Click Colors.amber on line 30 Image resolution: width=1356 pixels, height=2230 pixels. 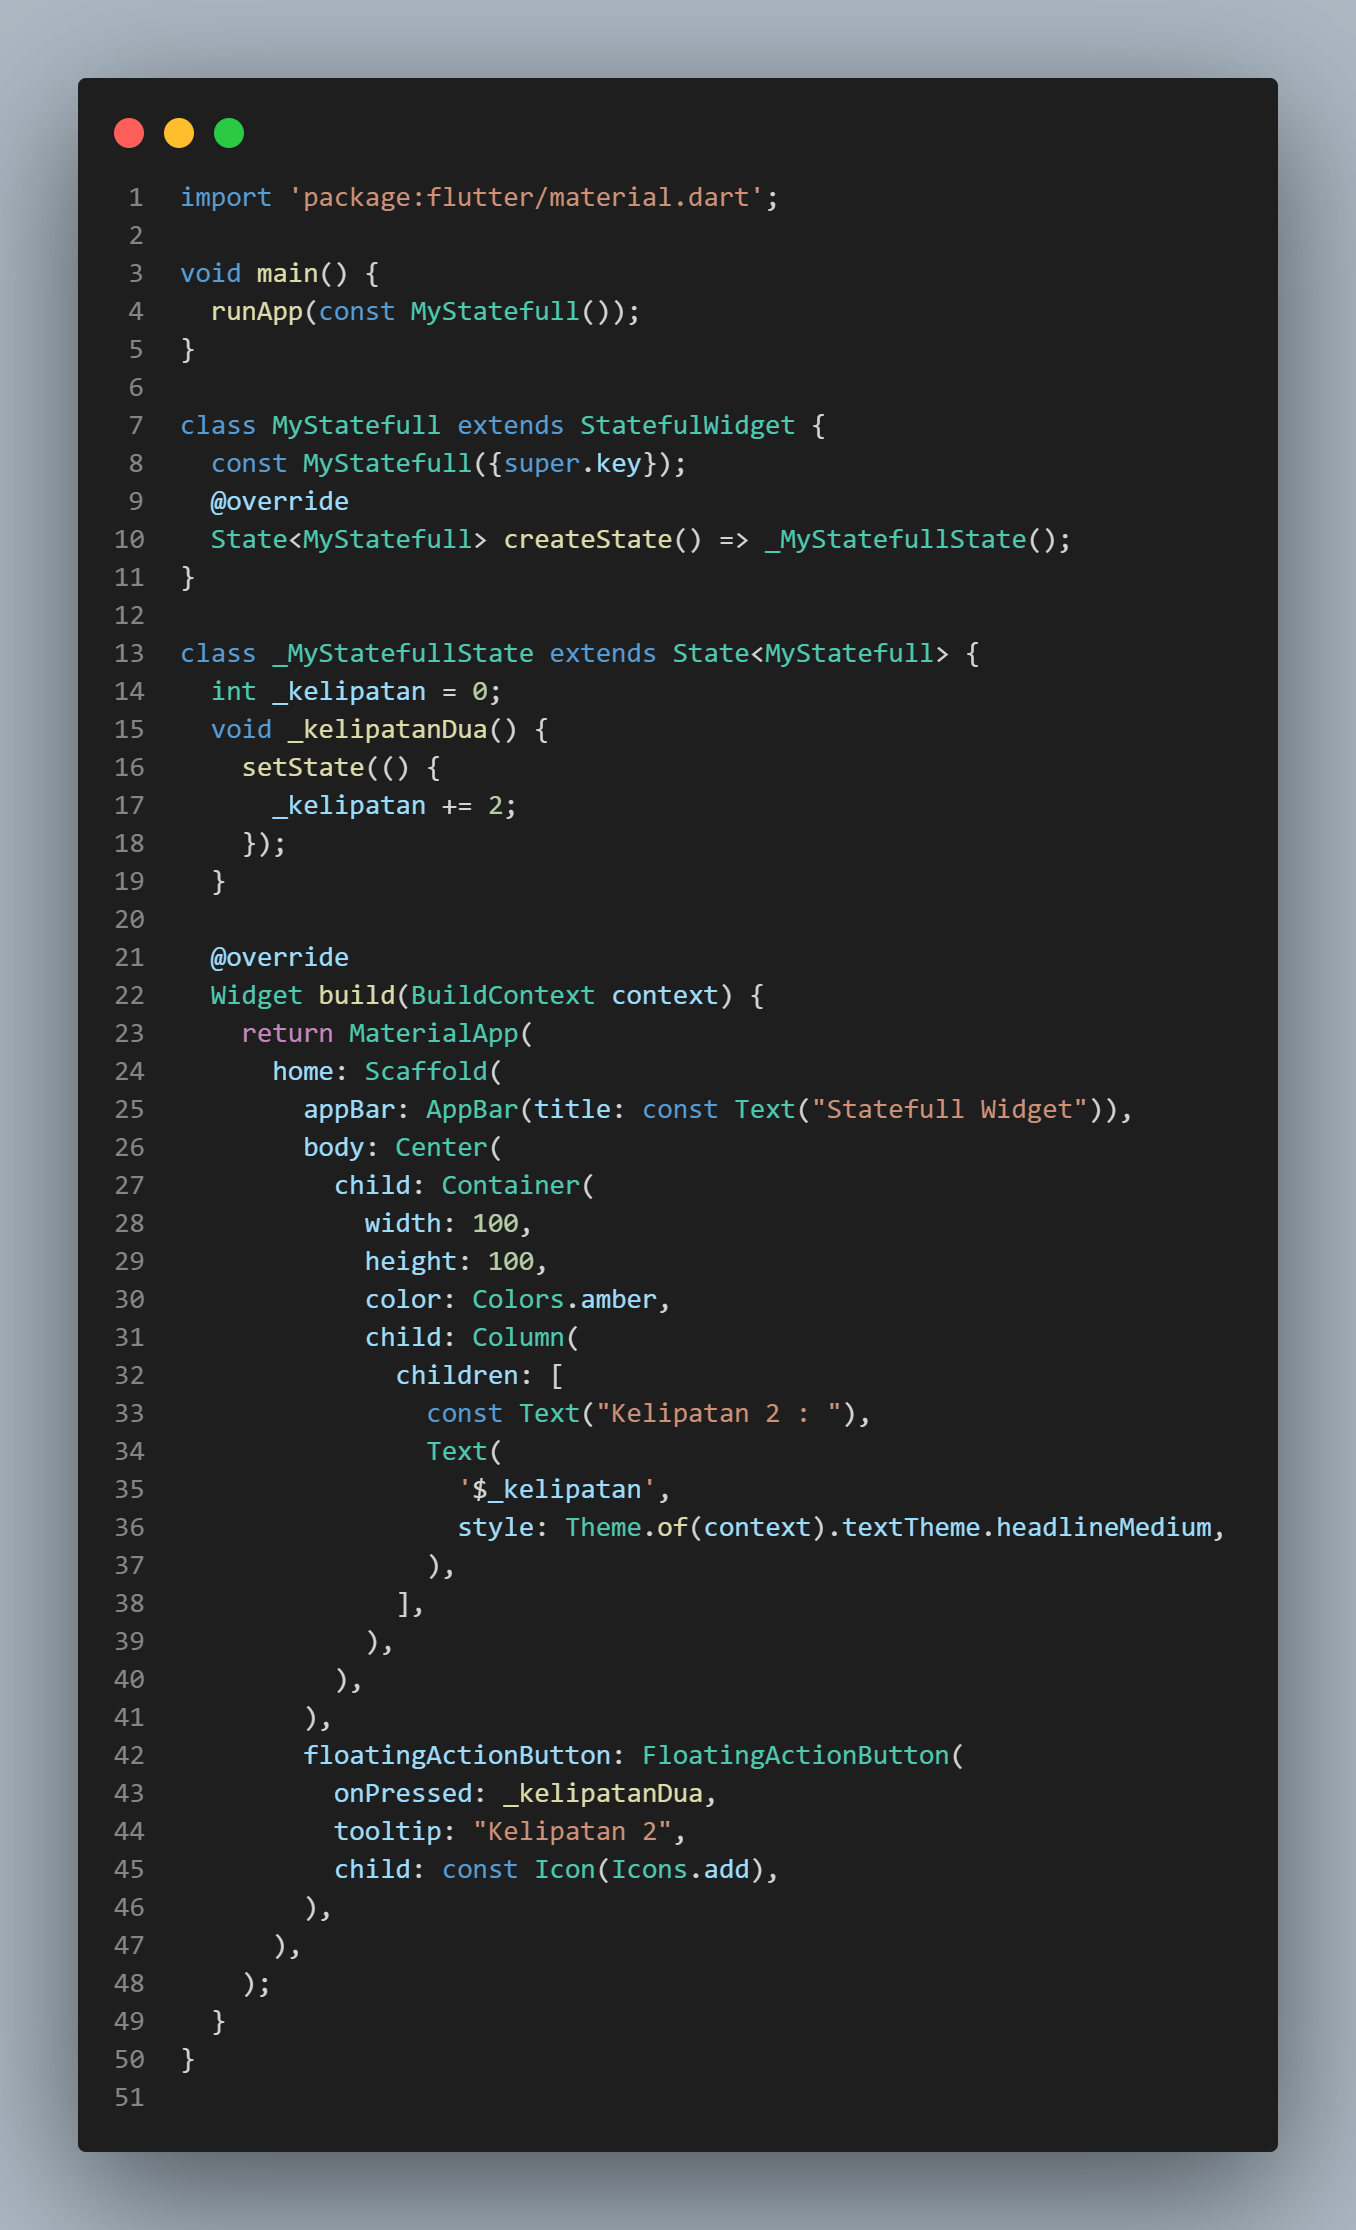[565, 1300]
